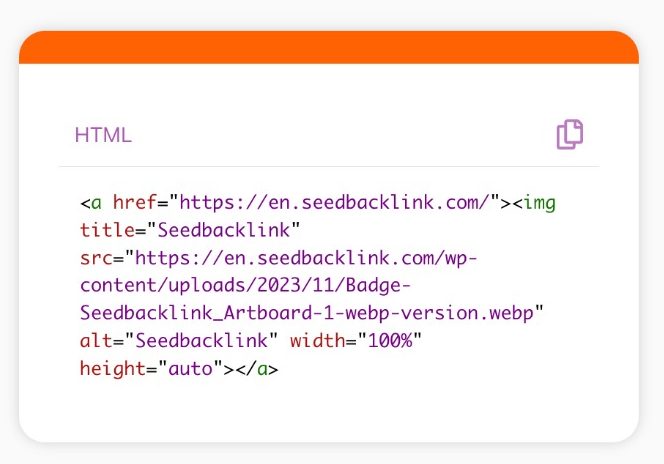Select the opening <a tag
The width and height of the screenshot is (664, 464).
(91, 203)
